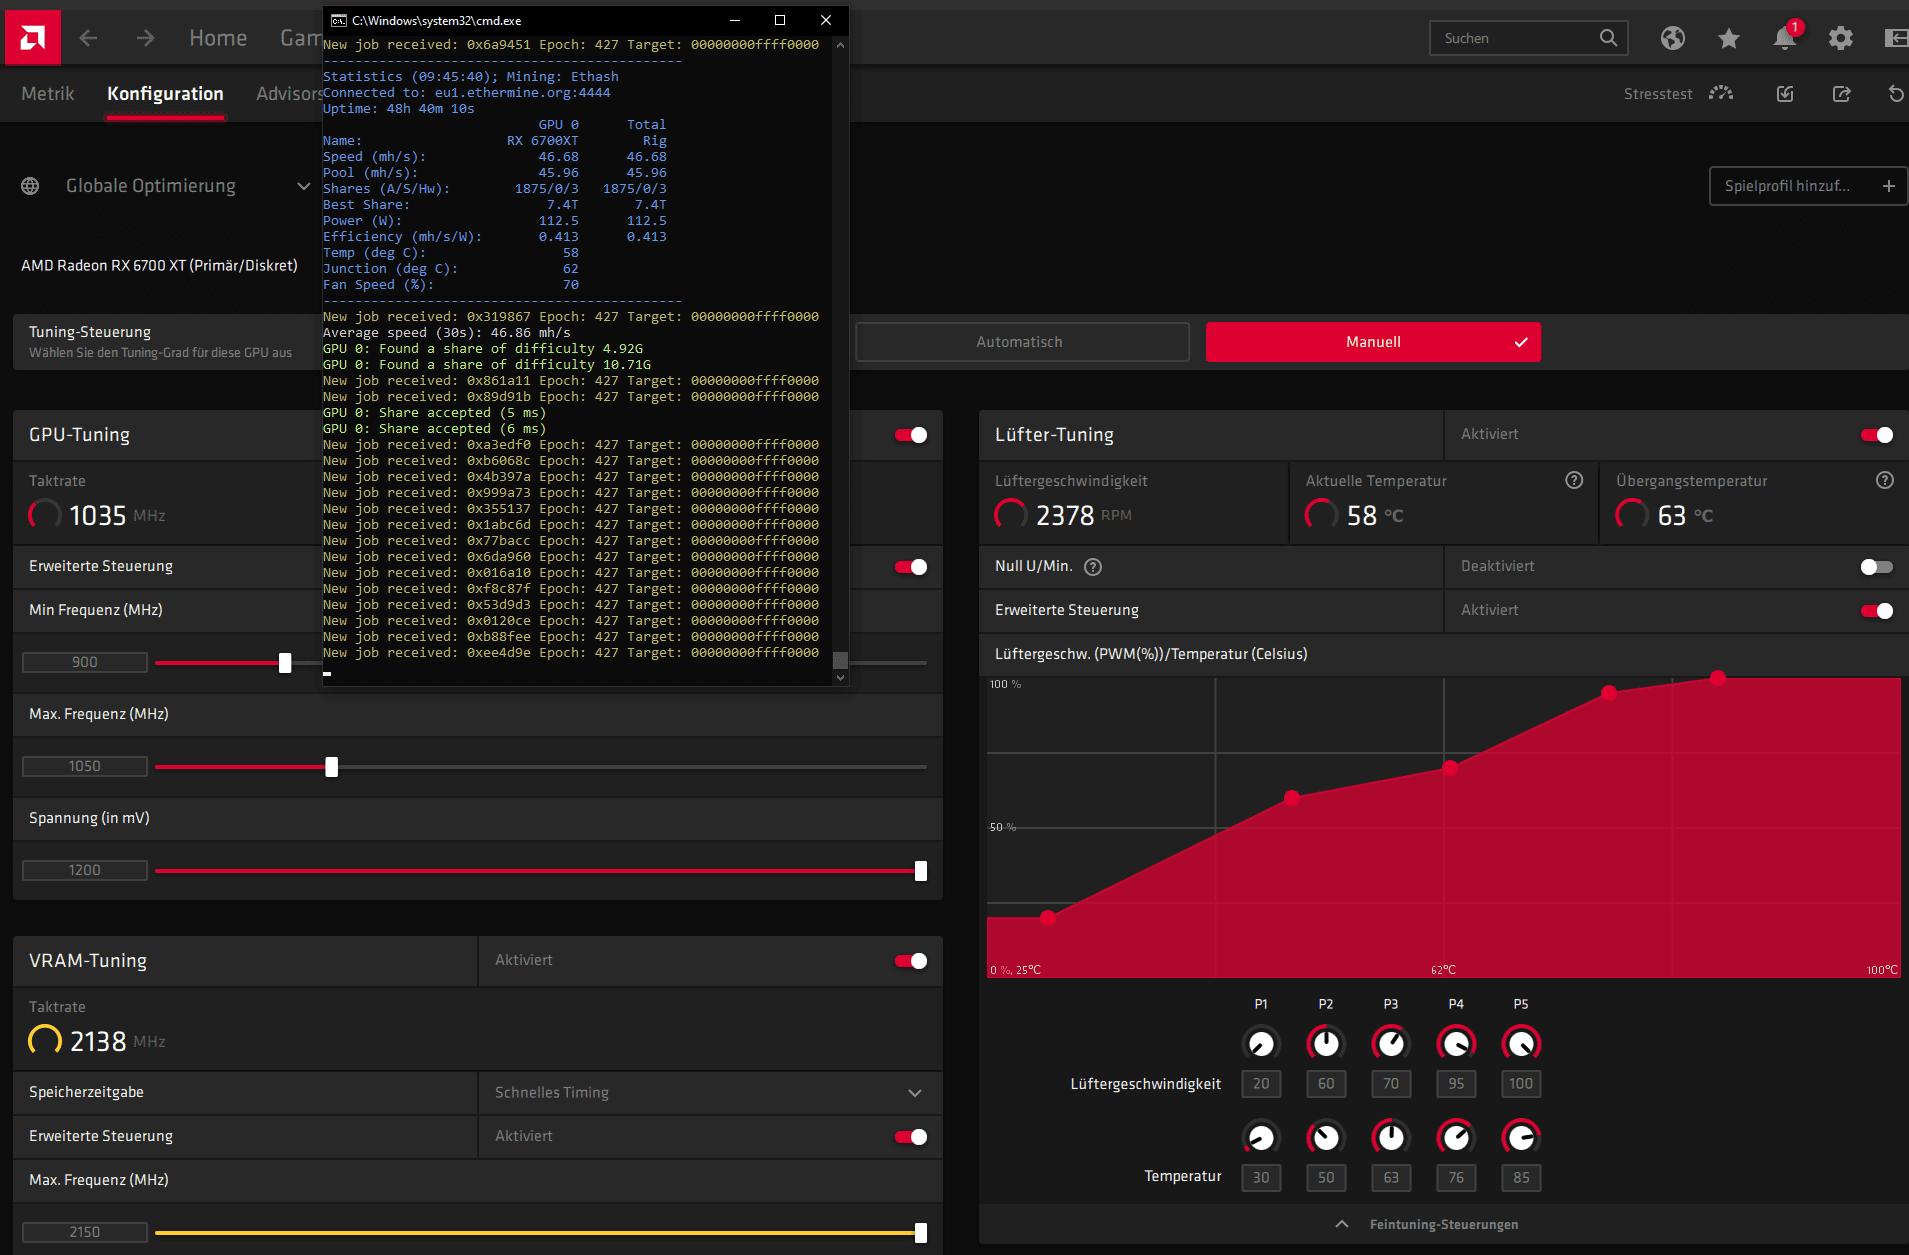Click the reset undo arrow icon
The height and width of the screenshot is (1255, 1909).
point(1896,93)
